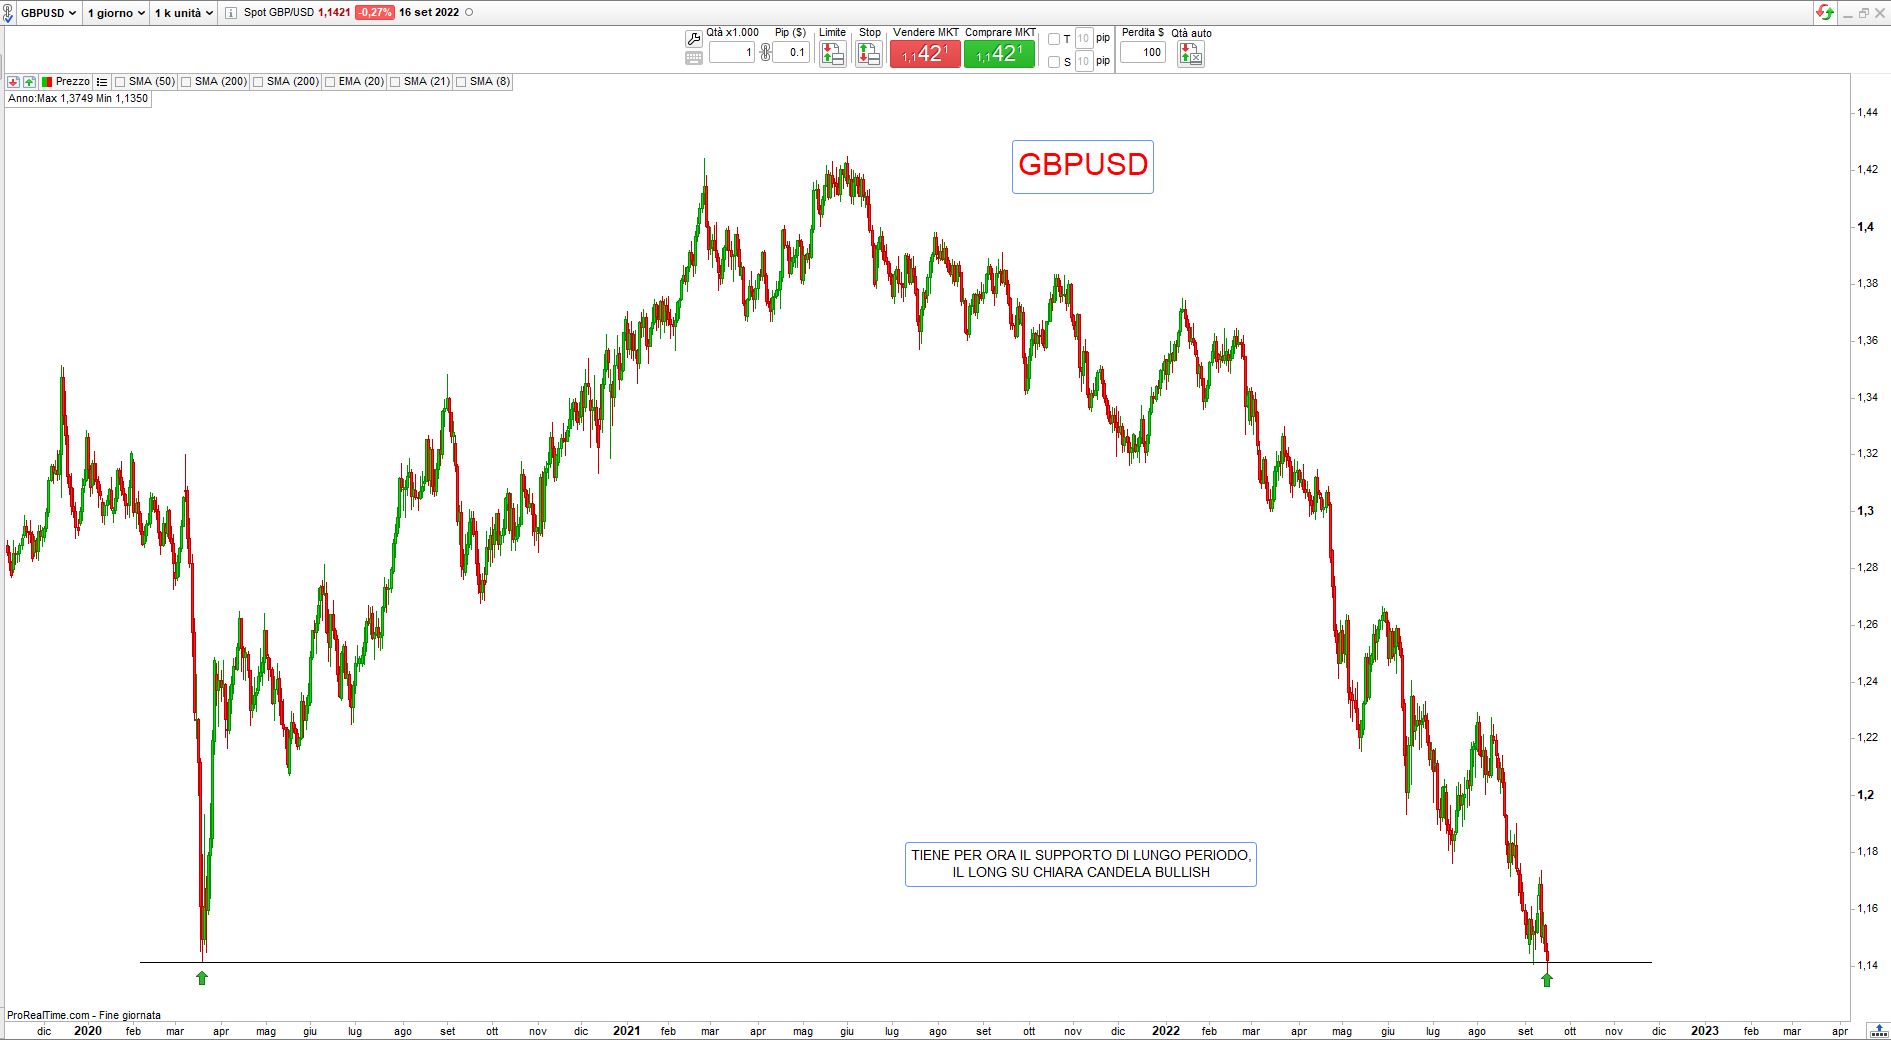
Task: Open the indicator list icon beside Prezzo
Action: click(102, 82)
